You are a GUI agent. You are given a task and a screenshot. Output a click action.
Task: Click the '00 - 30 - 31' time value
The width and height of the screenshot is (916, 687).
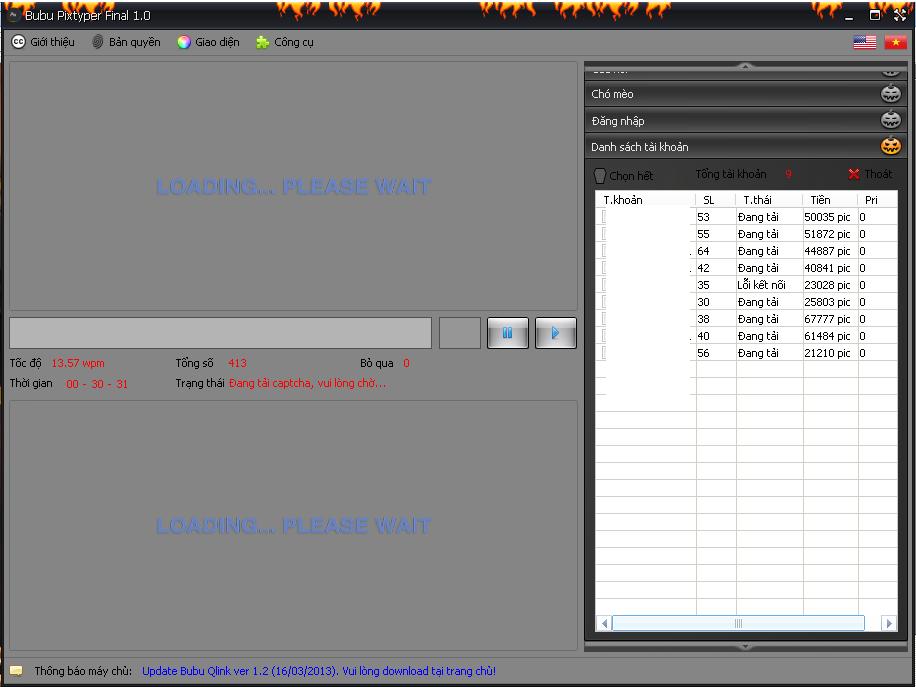coord(97,384)
